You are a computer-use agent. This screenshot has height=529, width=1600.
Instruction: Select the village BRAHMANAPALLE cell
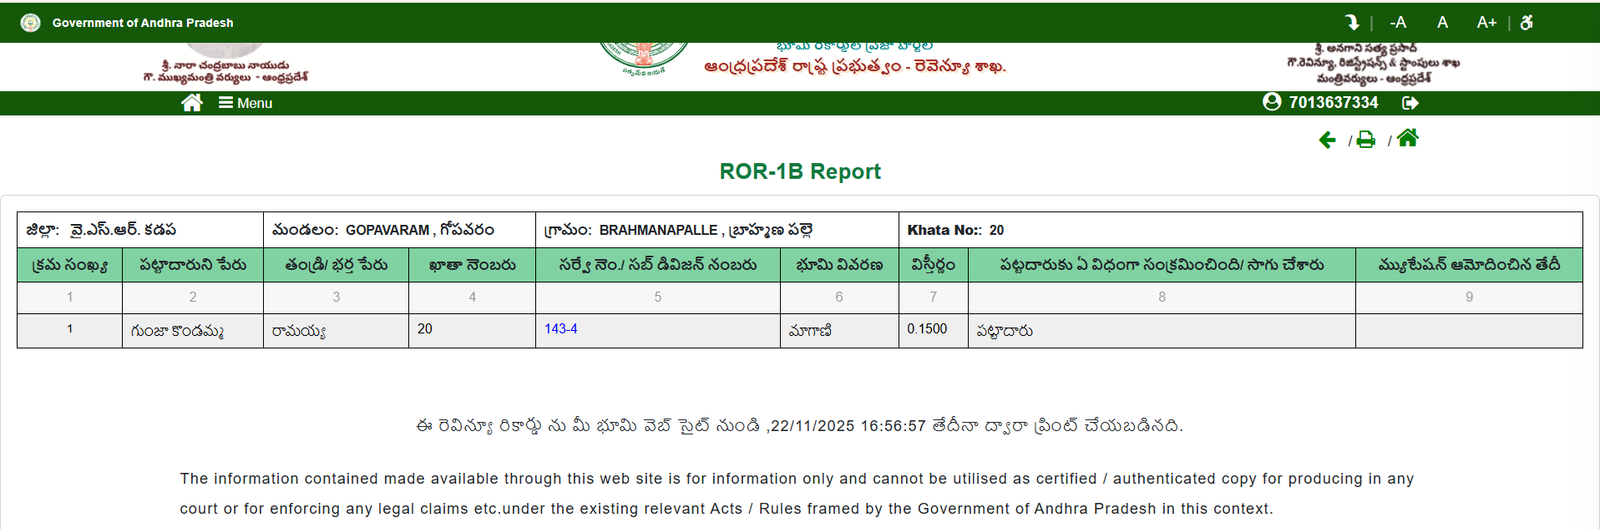tap(717, 230)
